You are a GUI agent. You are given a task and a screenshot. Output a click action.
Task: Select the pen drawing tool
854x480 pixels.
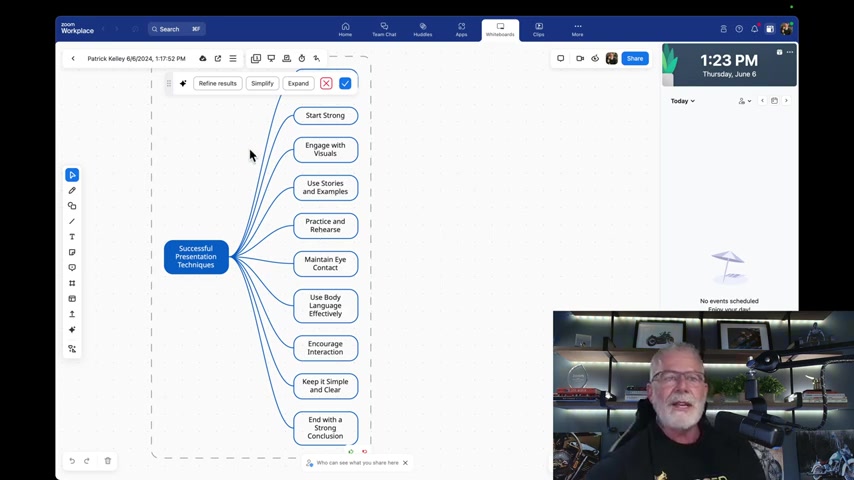point(72,191)
